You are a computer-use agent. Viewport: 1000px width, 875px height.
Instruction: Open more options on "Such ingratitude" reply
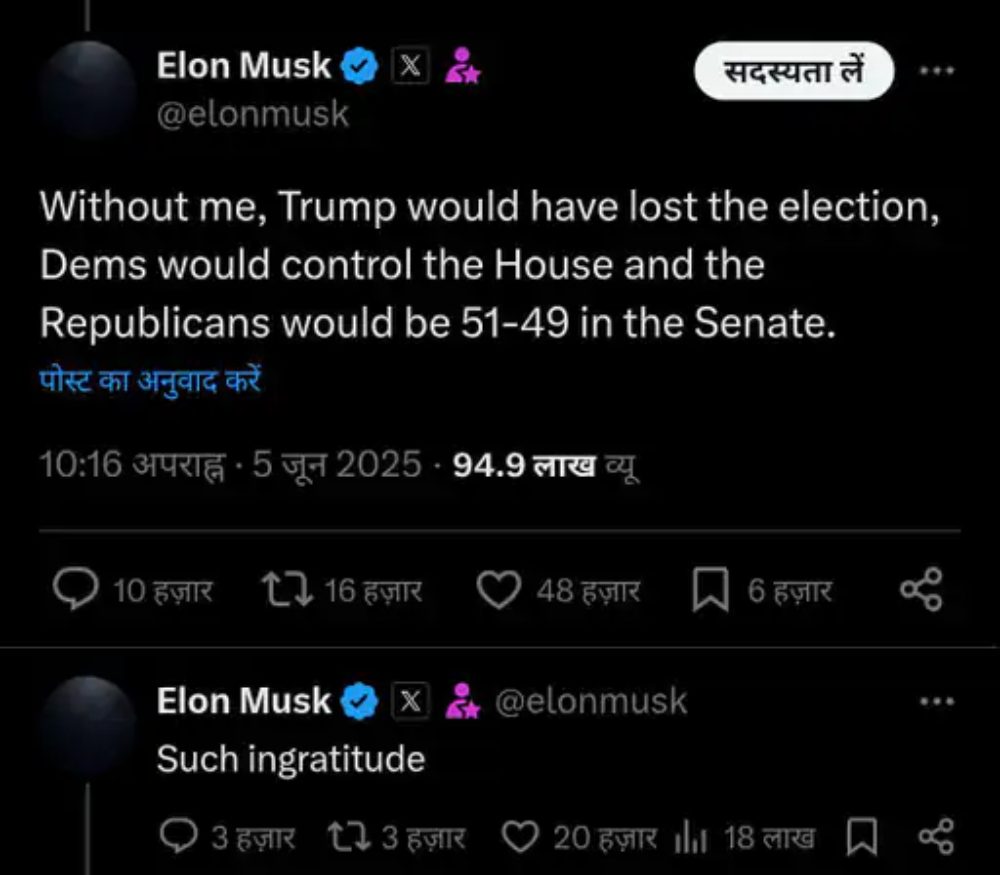pos(937,701)
